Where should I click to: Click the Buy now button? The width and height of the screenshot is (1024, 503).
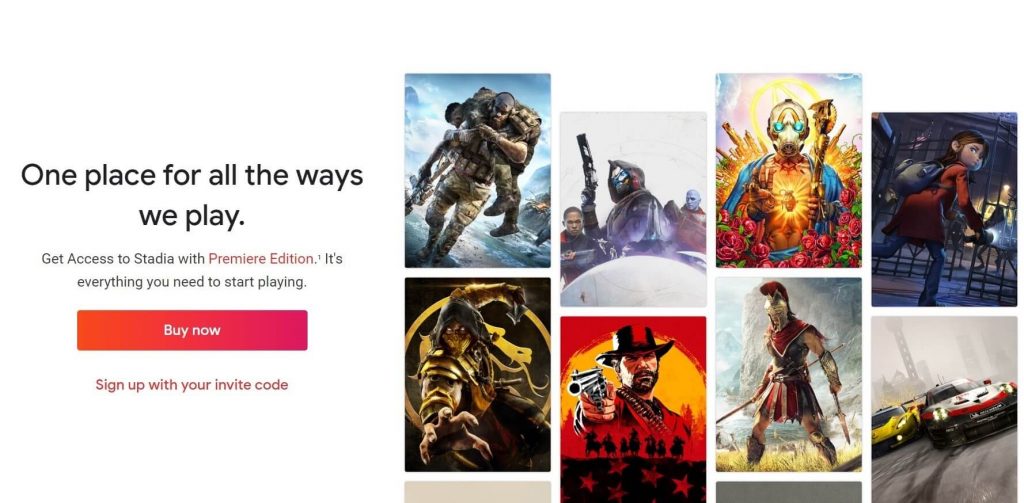click(192, 330)
